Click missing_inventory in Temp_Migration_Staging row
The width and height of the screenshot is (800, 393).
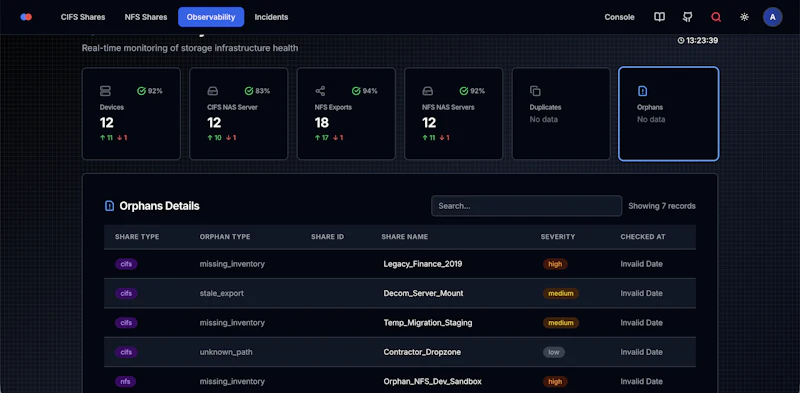tap(232, 323)
